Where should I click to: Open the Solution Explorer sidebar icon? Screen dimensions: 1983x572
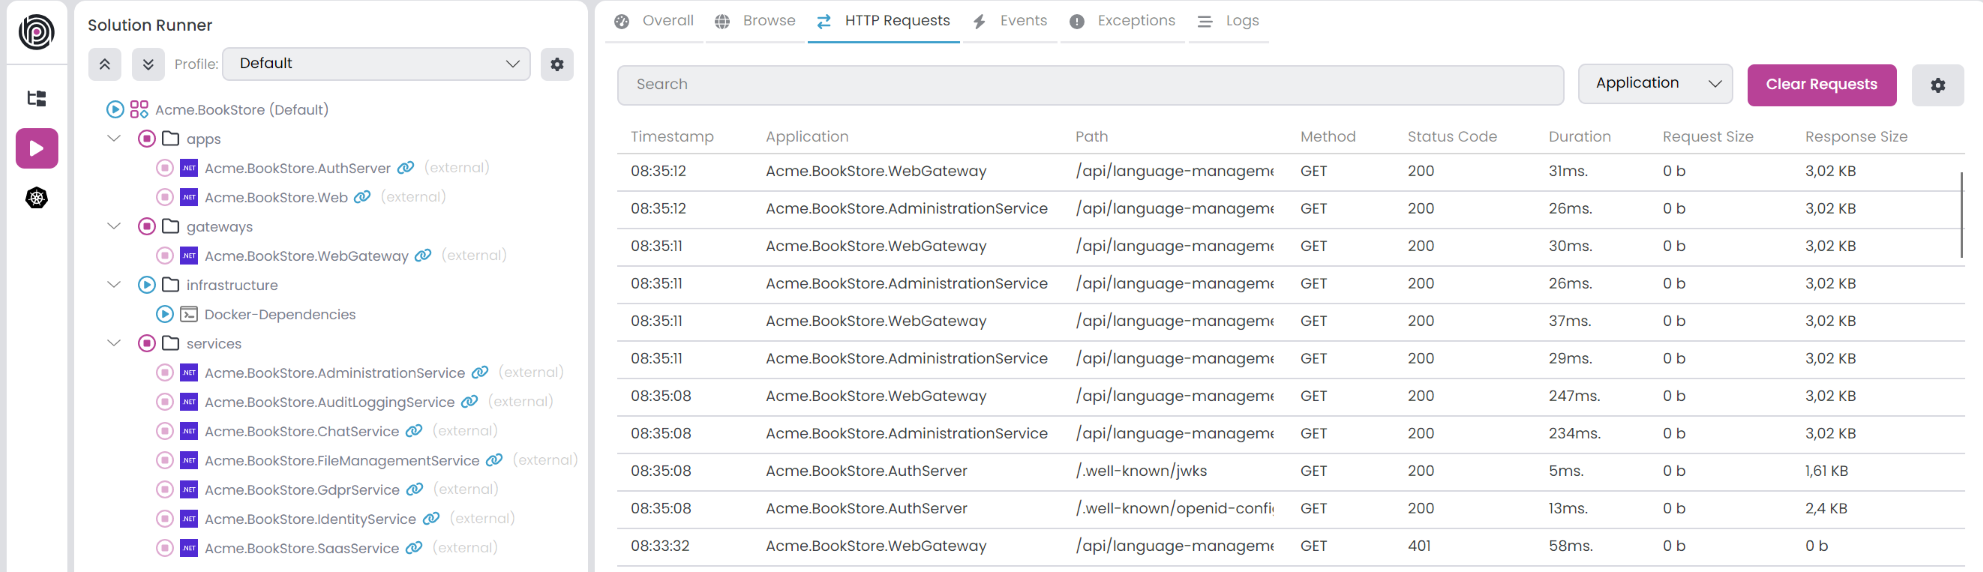tap(37, 98)
